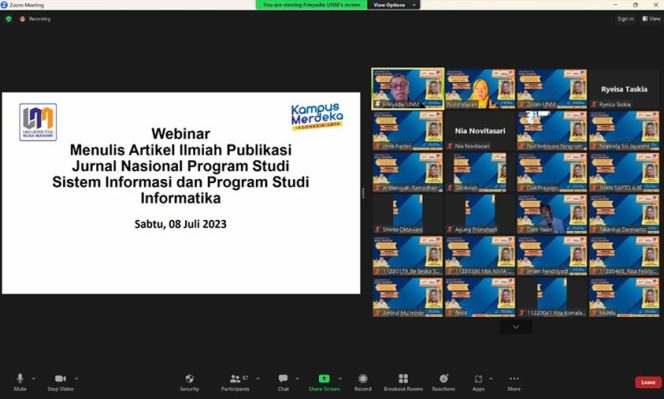Select Sikandua Darmanto's video tile
The height and width of the screenshot is (399, 664).
pyautogui.click(x=624, y=214)
